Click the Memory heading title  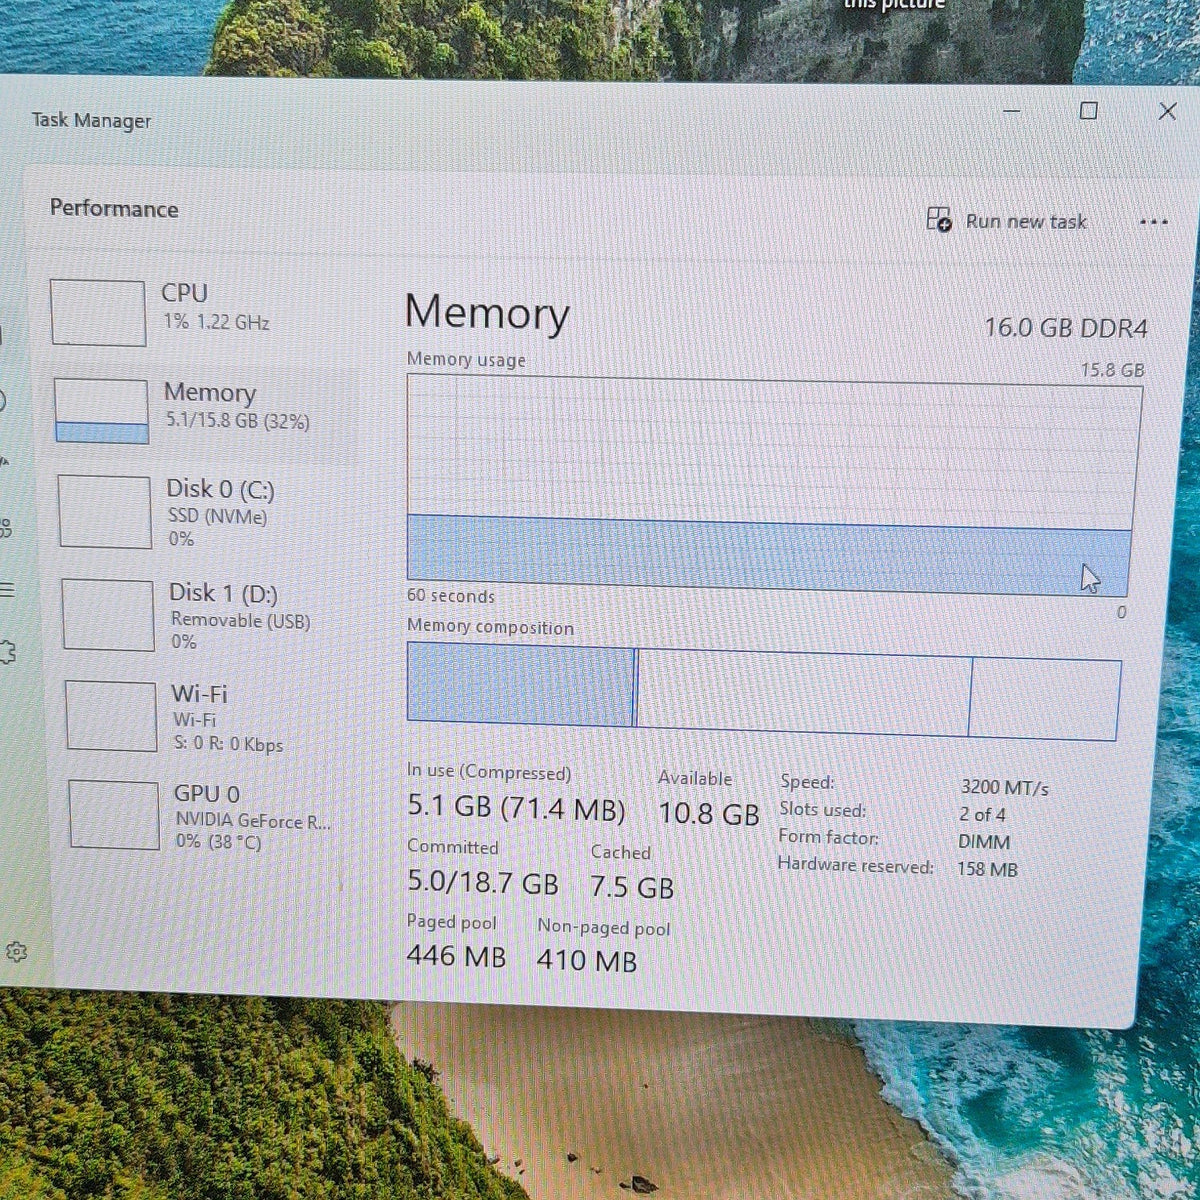coord(487,312)
